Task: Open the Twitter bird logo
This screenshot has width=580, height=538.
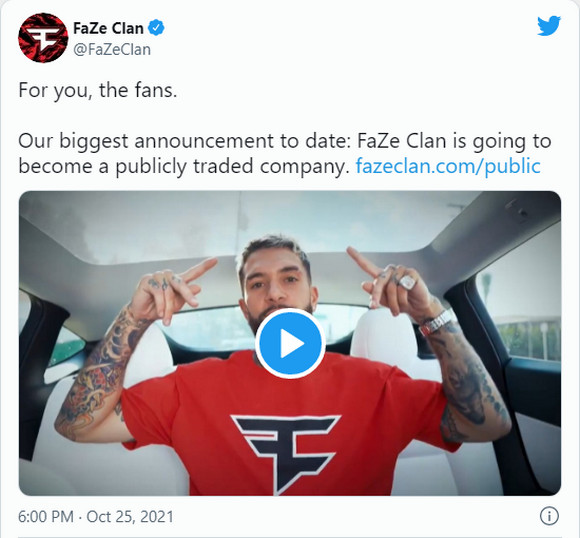Action: [549, 26]
